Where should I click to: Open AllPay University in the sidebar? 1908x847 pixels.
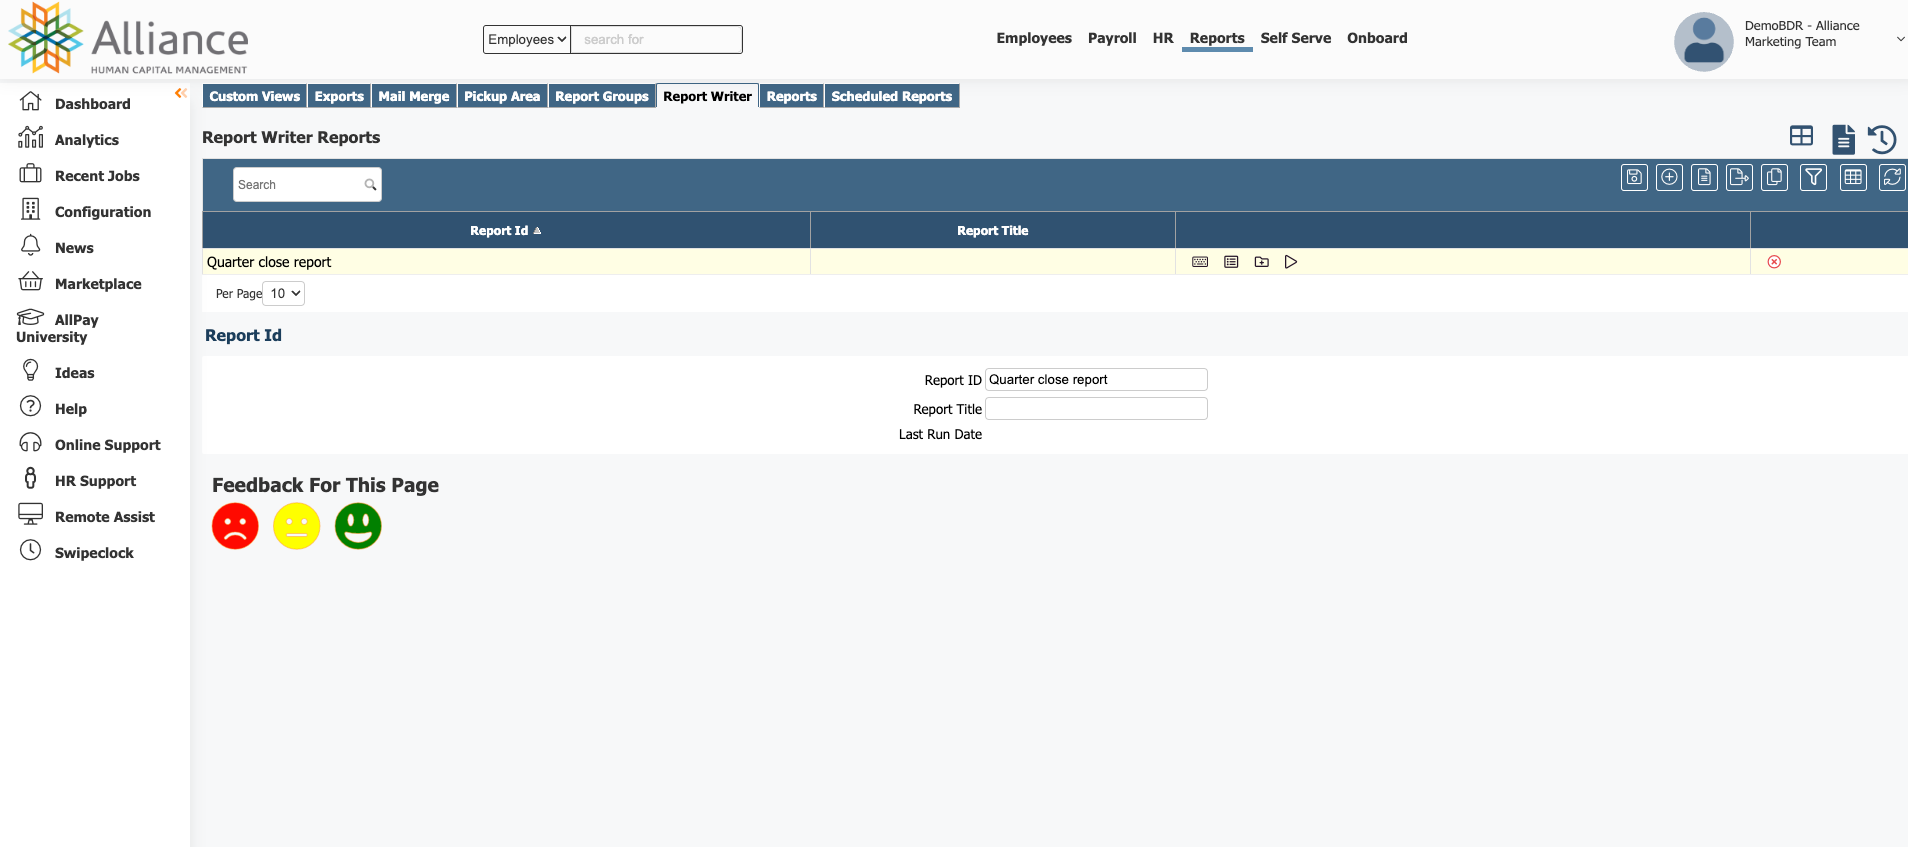point(58,327)
